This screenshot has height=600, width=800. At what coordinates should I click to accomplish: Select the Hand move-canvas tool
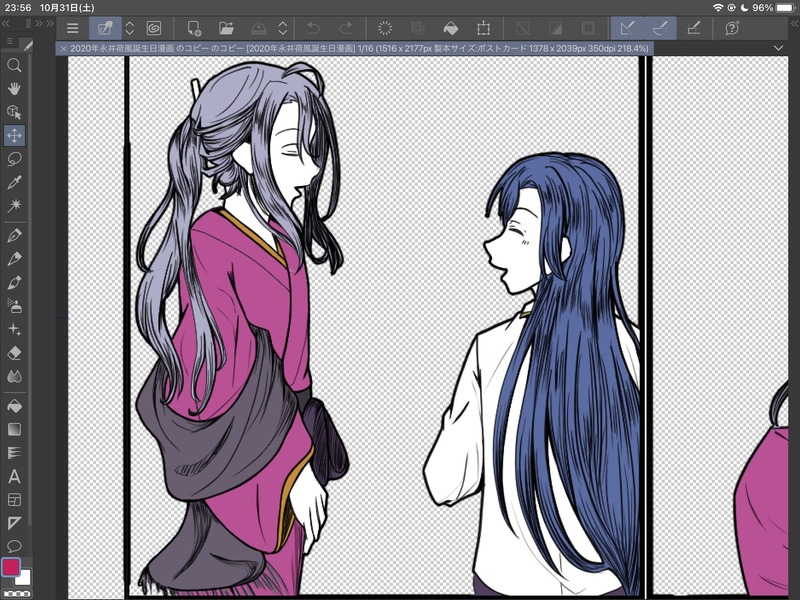coord(14,89)
